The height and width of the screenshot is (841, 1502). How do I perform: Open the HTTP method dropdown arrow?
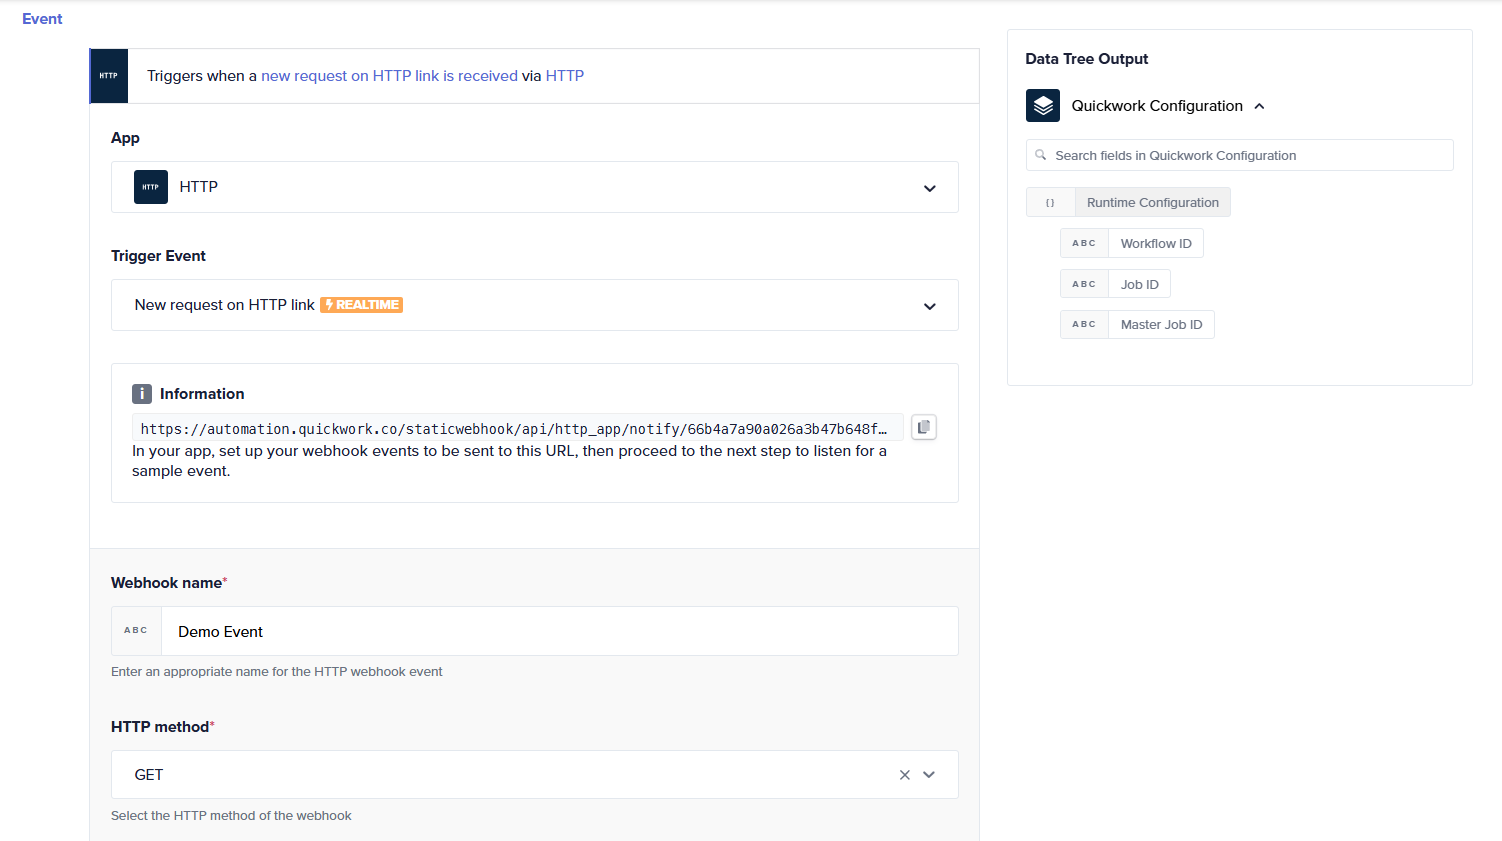tap(929, 775)
